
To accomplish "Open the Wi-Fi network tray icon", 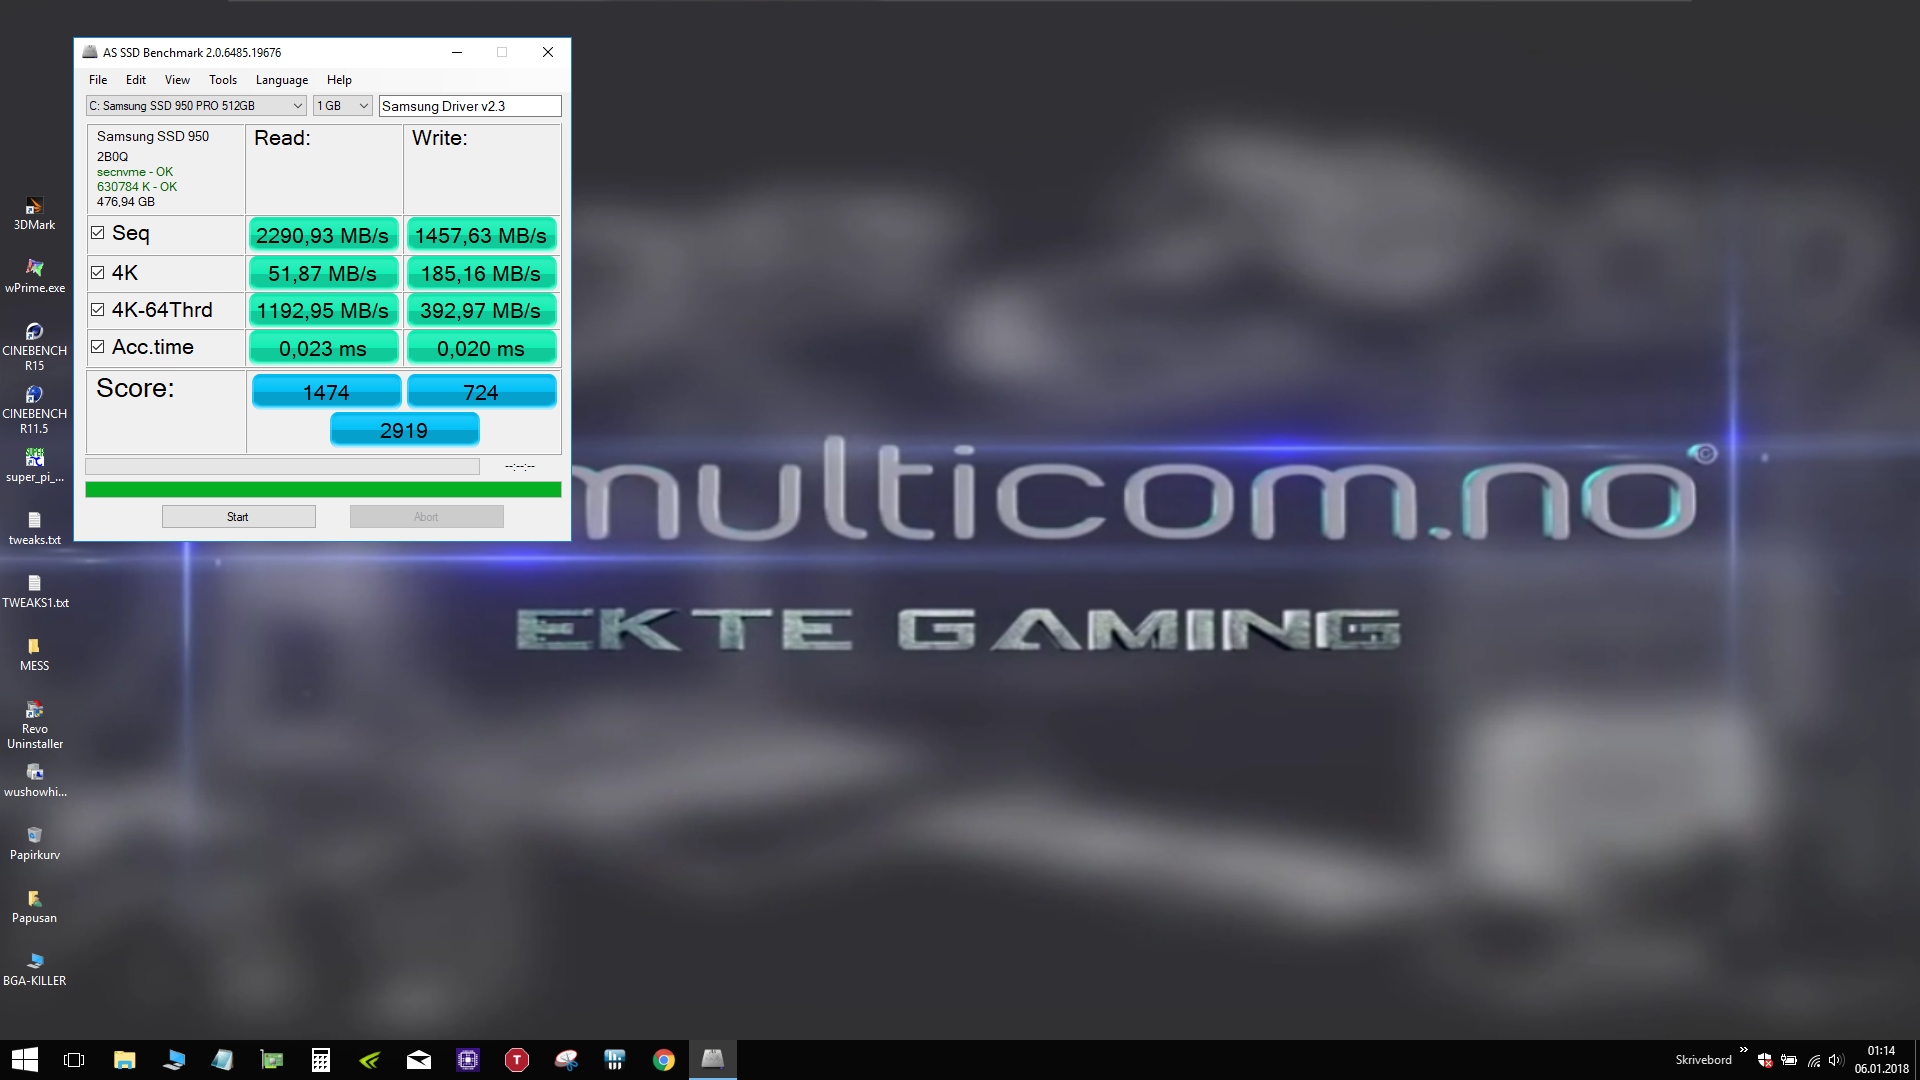I will (1813, 1060).
